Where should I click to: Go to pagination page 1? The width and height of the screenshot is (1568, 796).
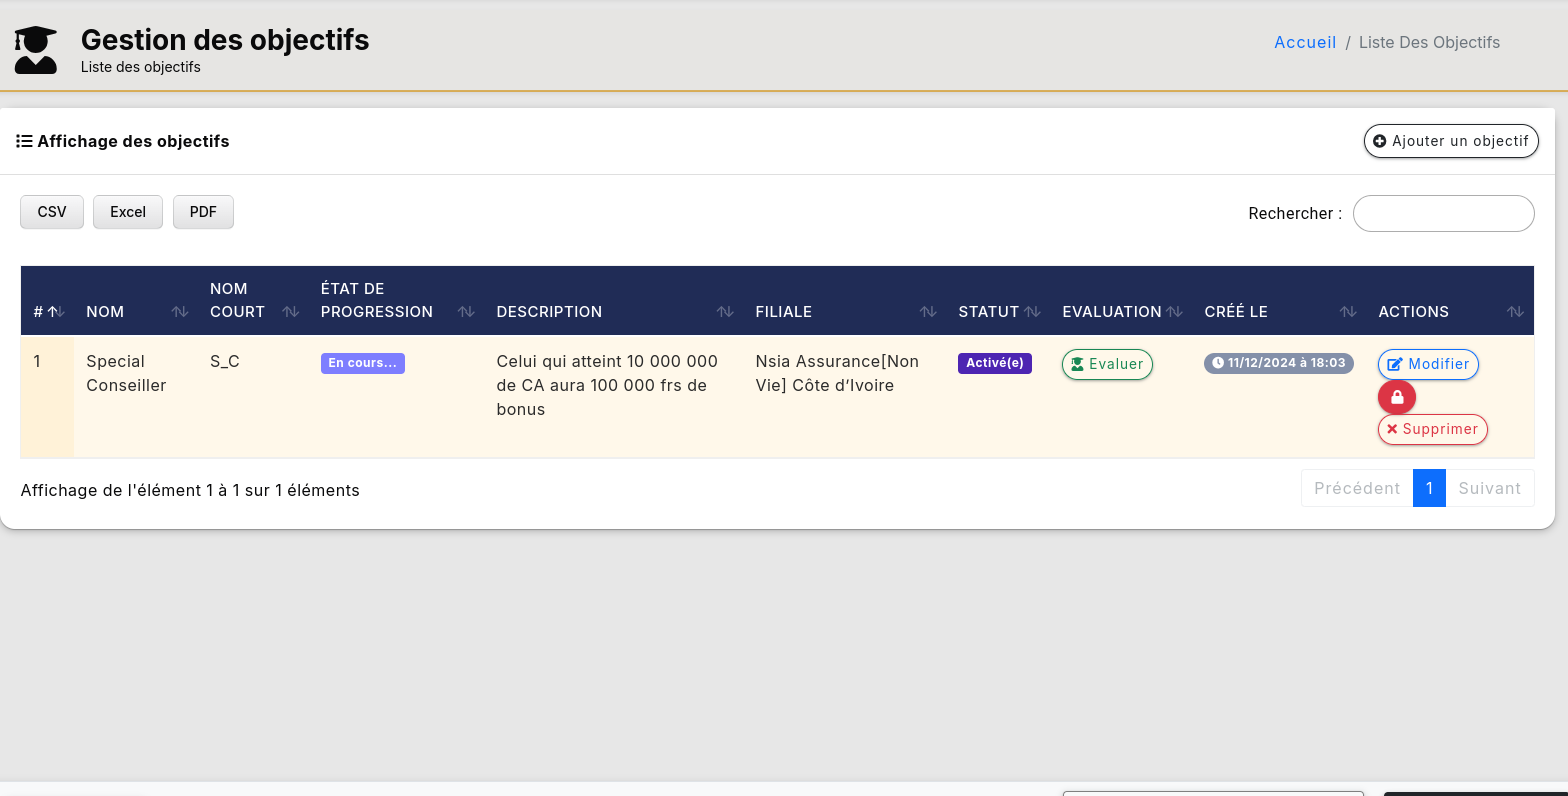point(1429,488)
